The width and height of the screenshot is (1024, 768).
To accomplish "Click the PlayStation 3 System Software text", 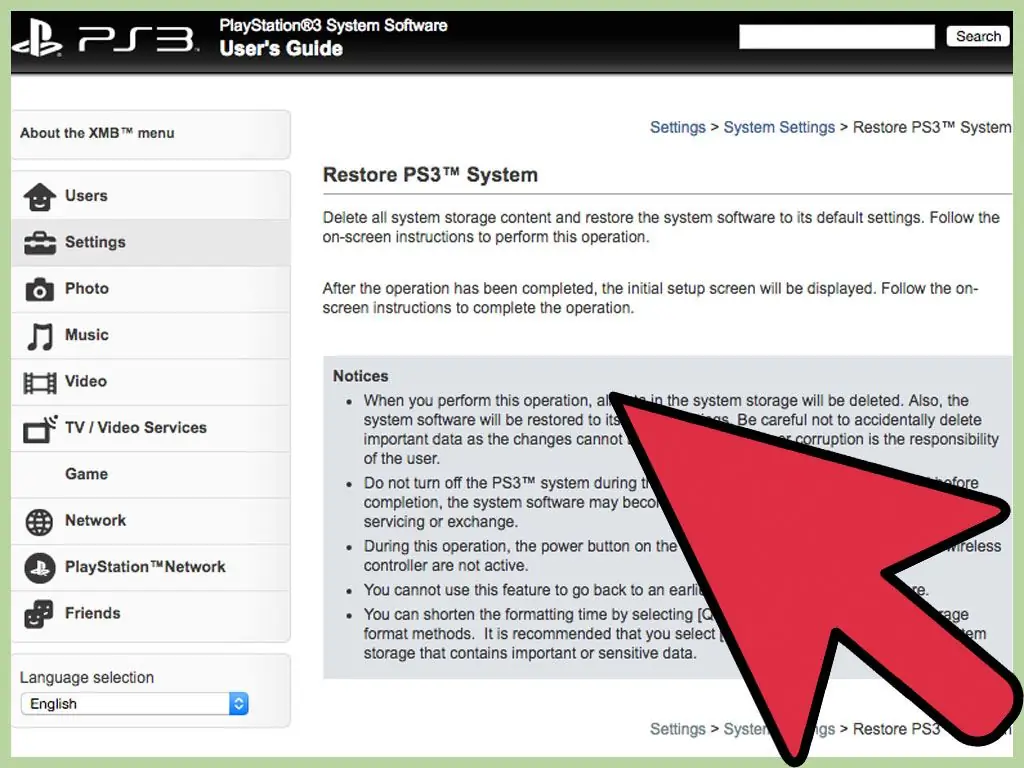I will pos(333,25).
